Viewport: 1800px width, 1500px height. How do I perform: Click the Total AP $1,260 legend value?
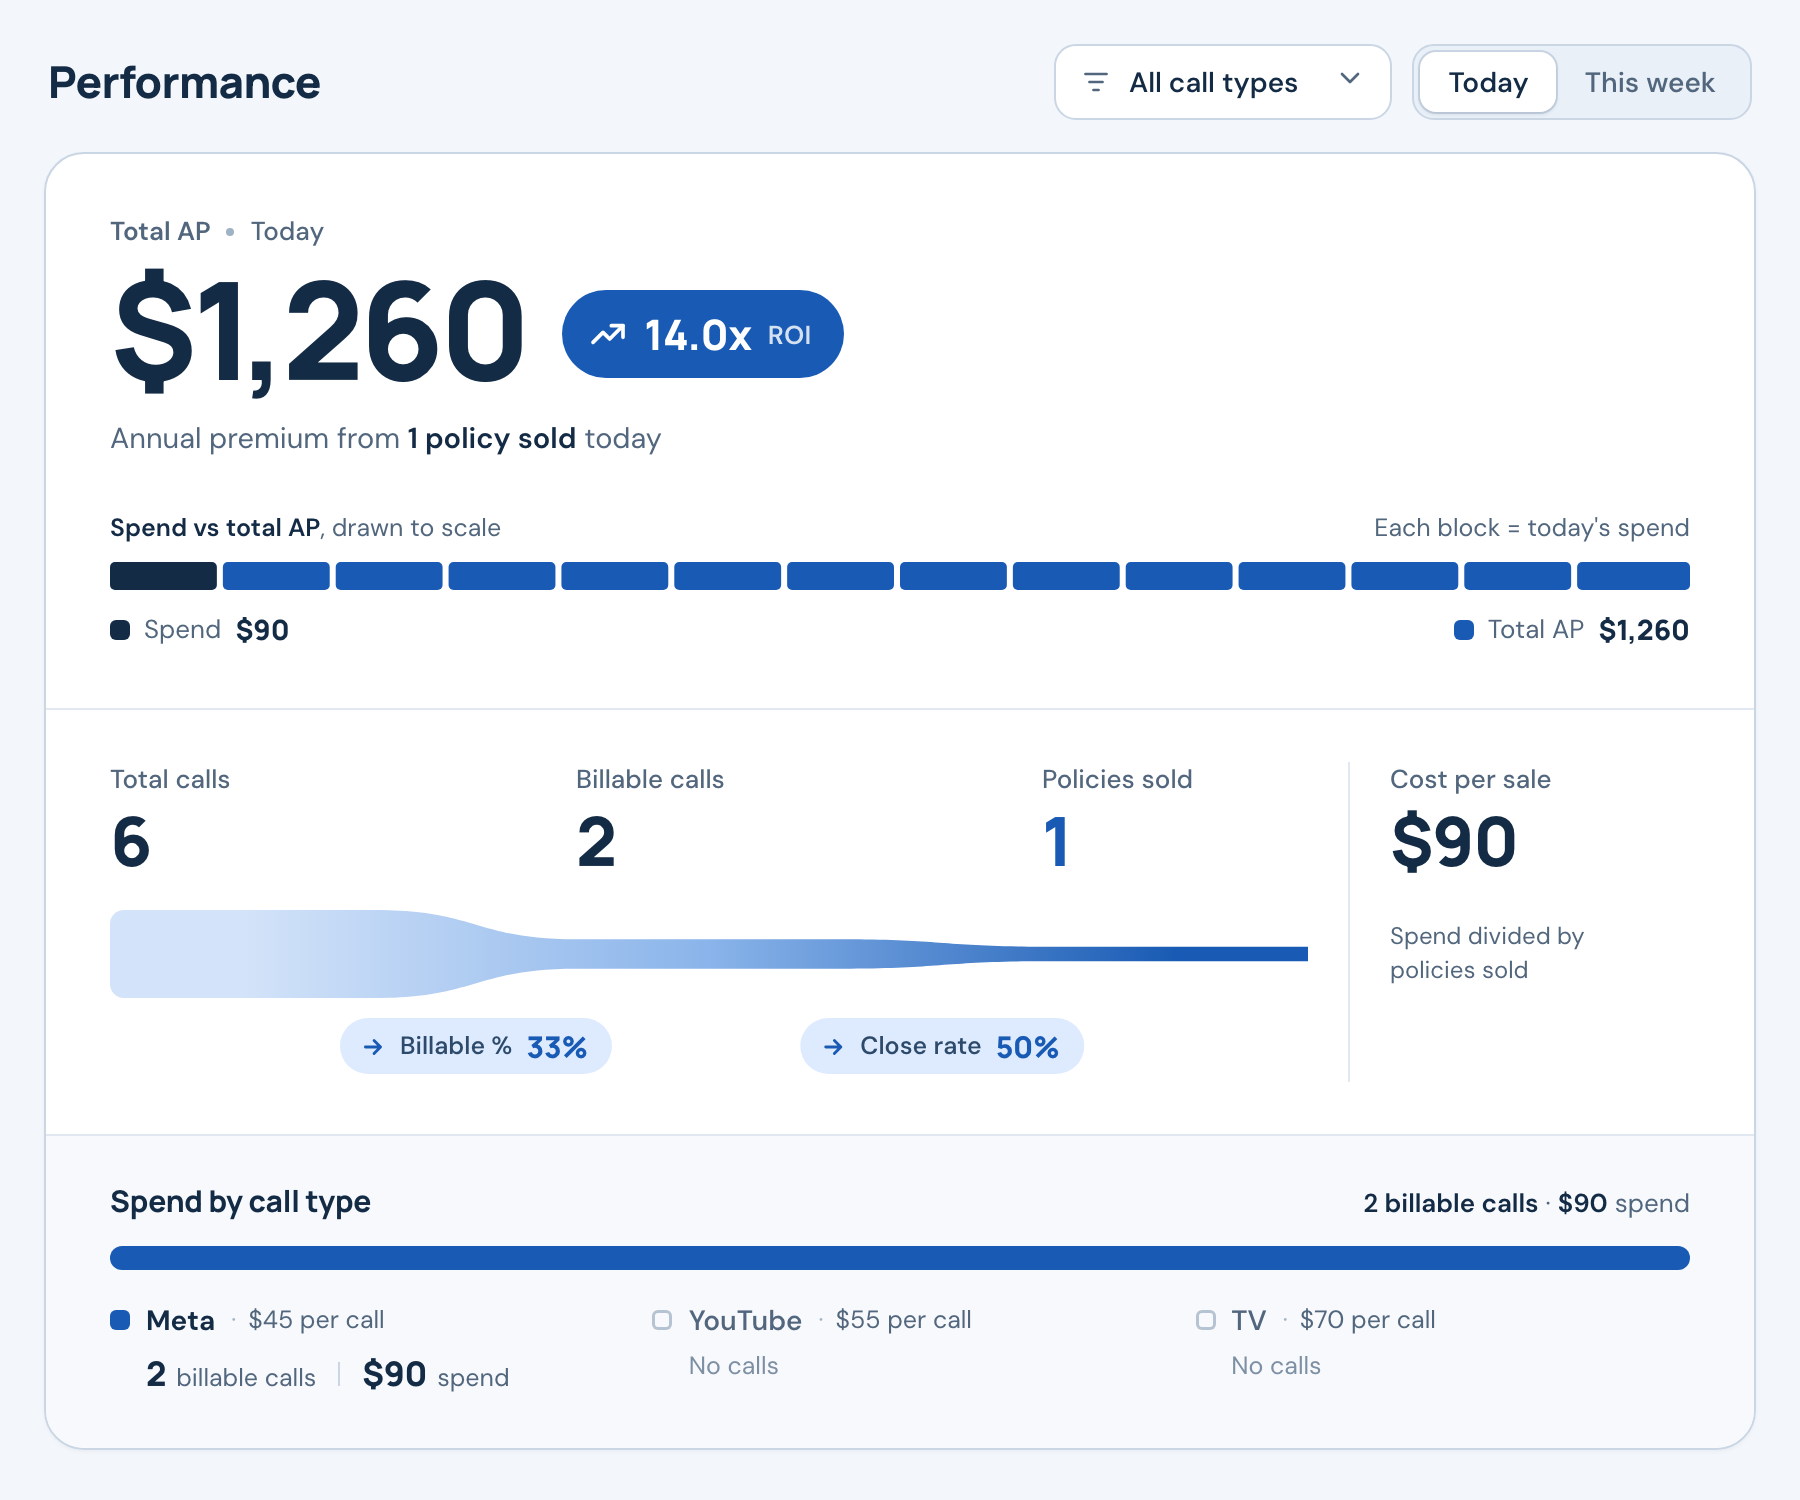(1643, 630)
